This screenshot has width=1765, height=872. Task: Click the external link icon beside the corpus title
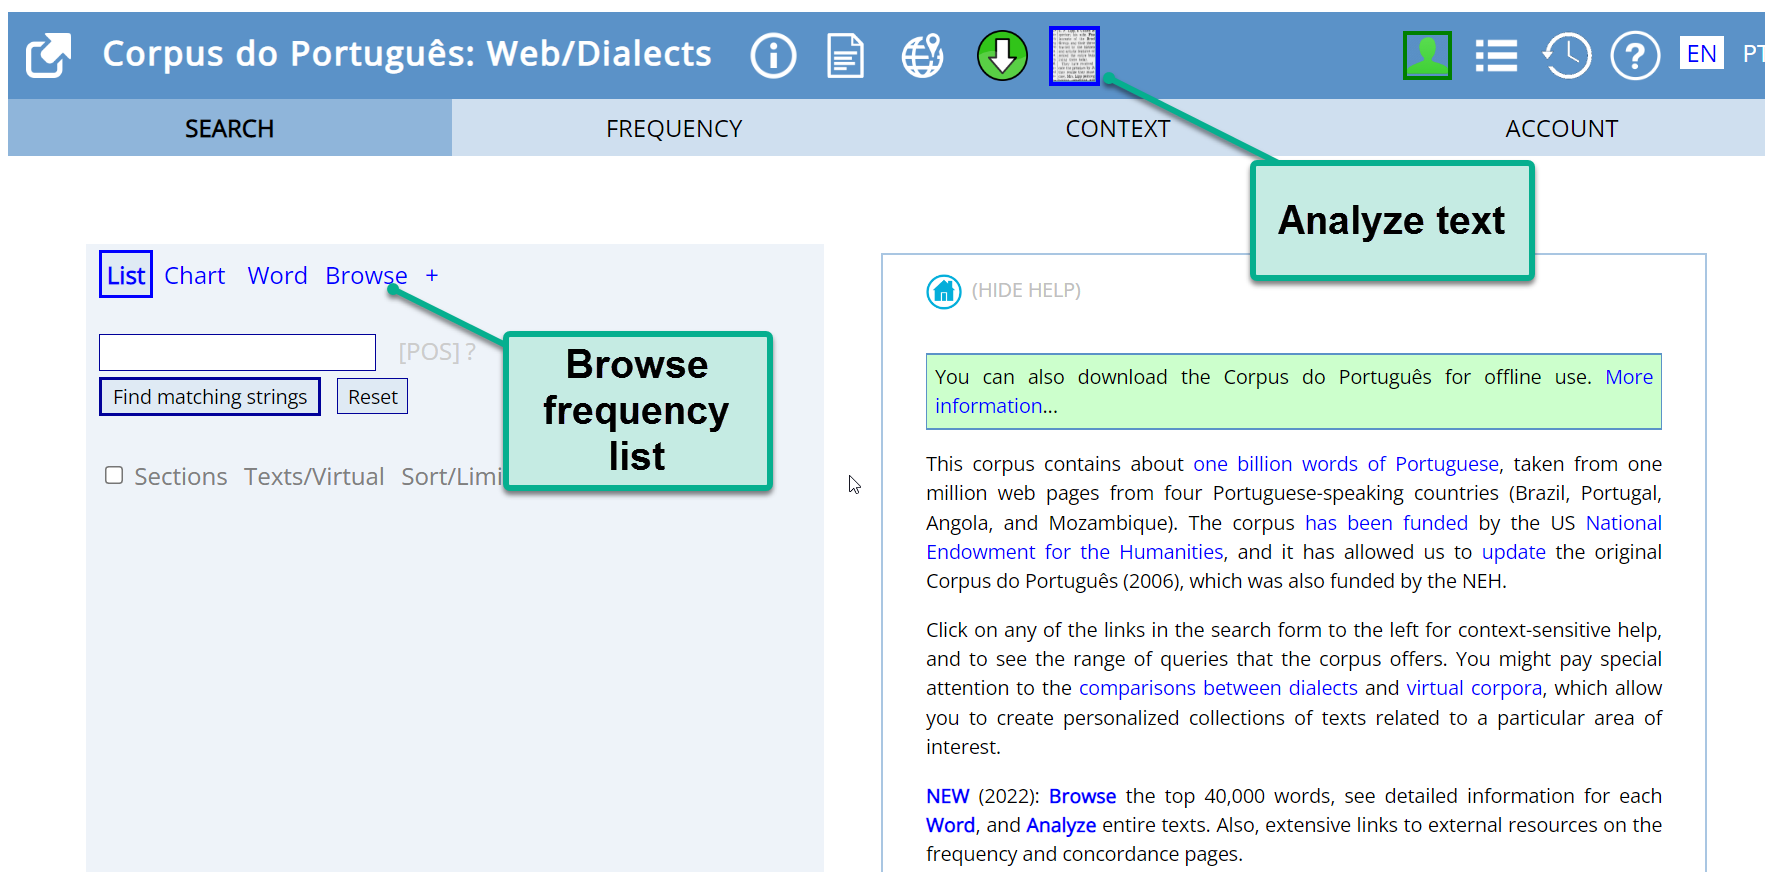tap(48, 55)
